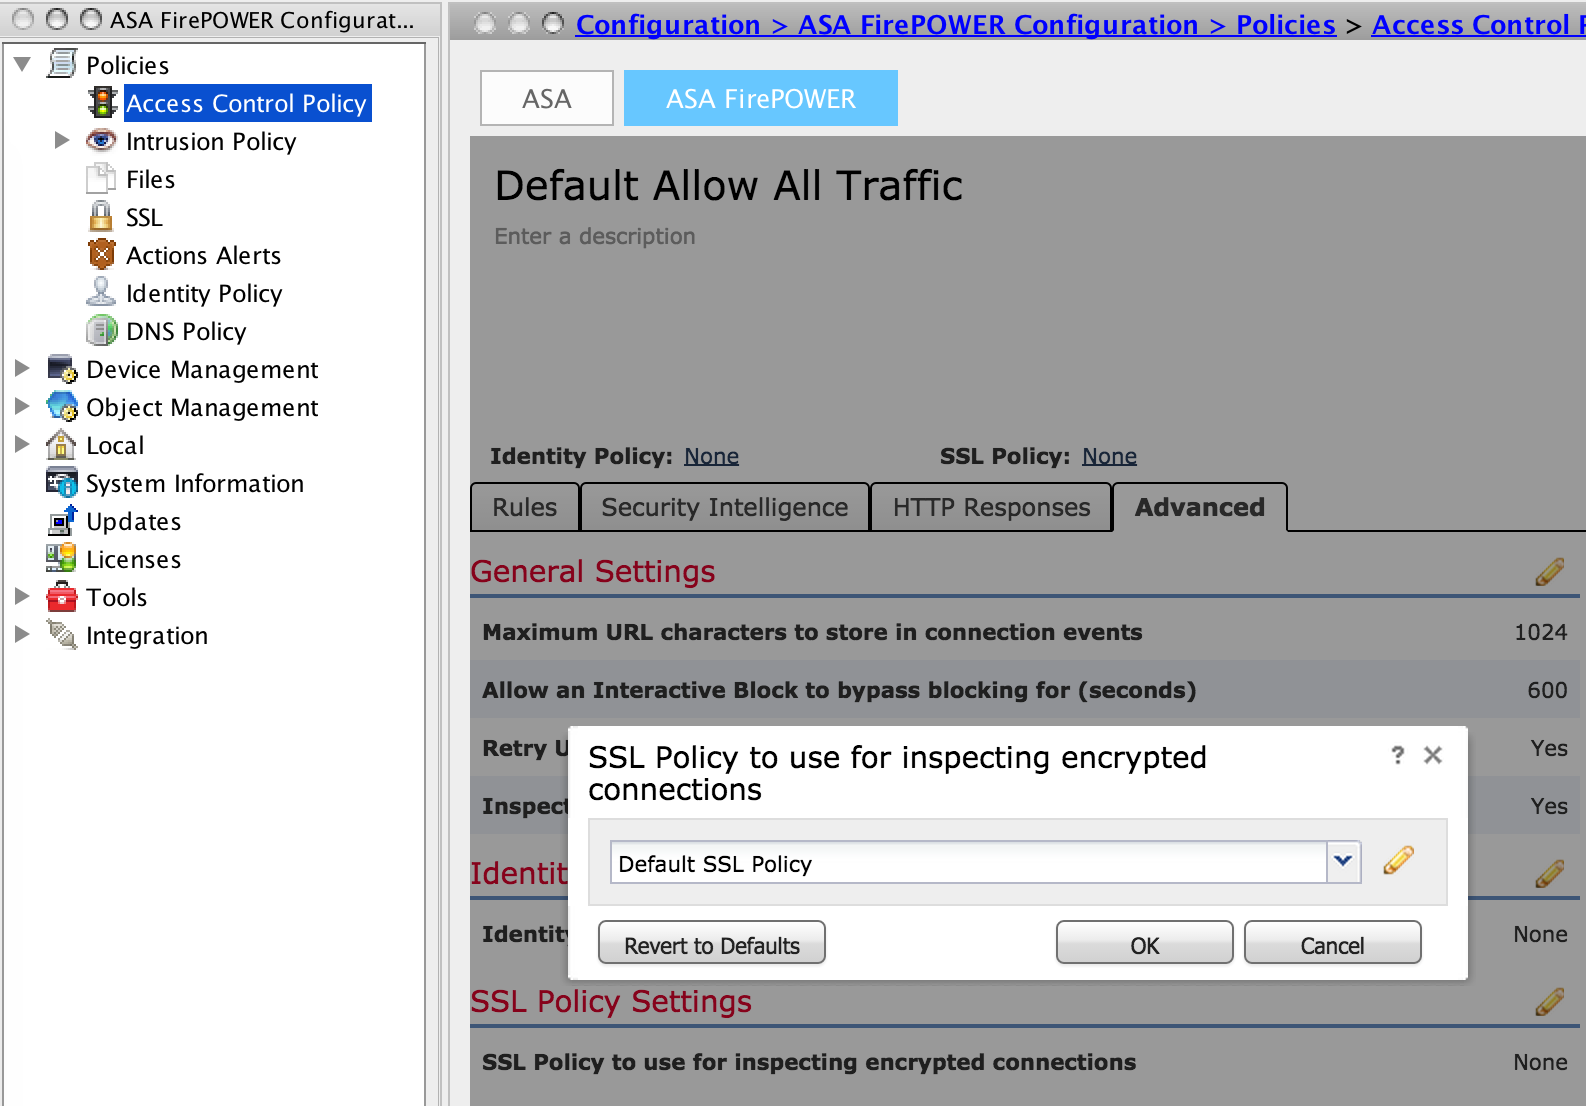Image resolution: width=1586 pixels, height=1106 pixels.
Task: Click the Integration icon
Action: (62, 634)
